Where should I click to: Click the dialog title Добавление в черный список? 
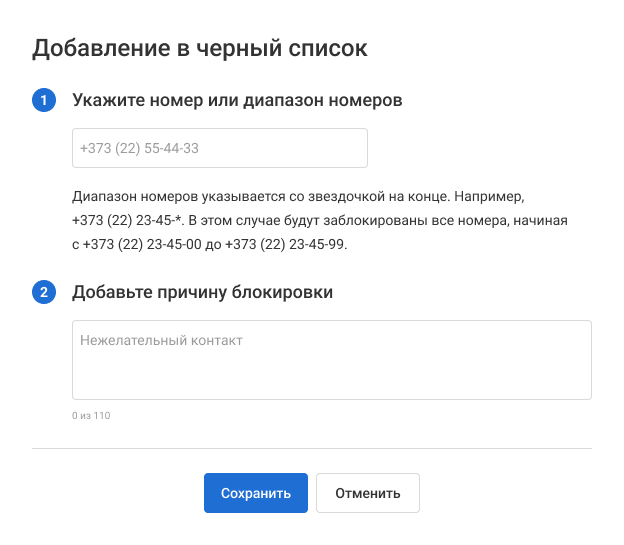click(200, 47)
